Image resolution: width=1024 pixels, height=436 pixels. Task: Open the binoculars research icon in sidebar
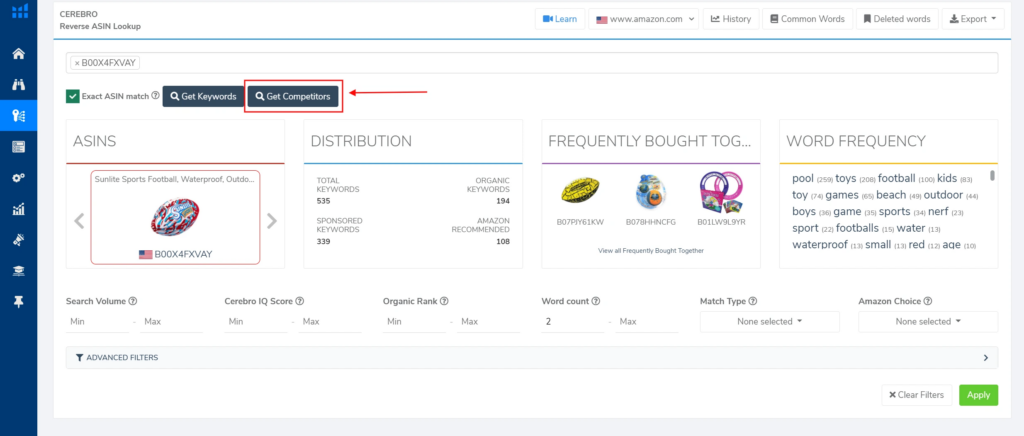(19, 84)
